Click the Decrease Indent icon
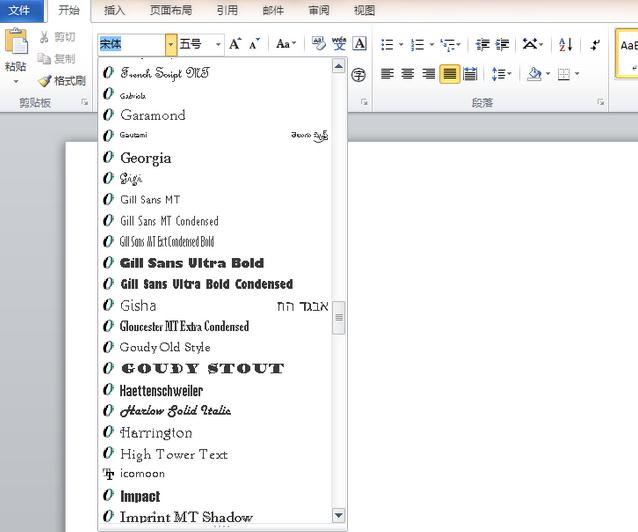 tap(483, 44)
